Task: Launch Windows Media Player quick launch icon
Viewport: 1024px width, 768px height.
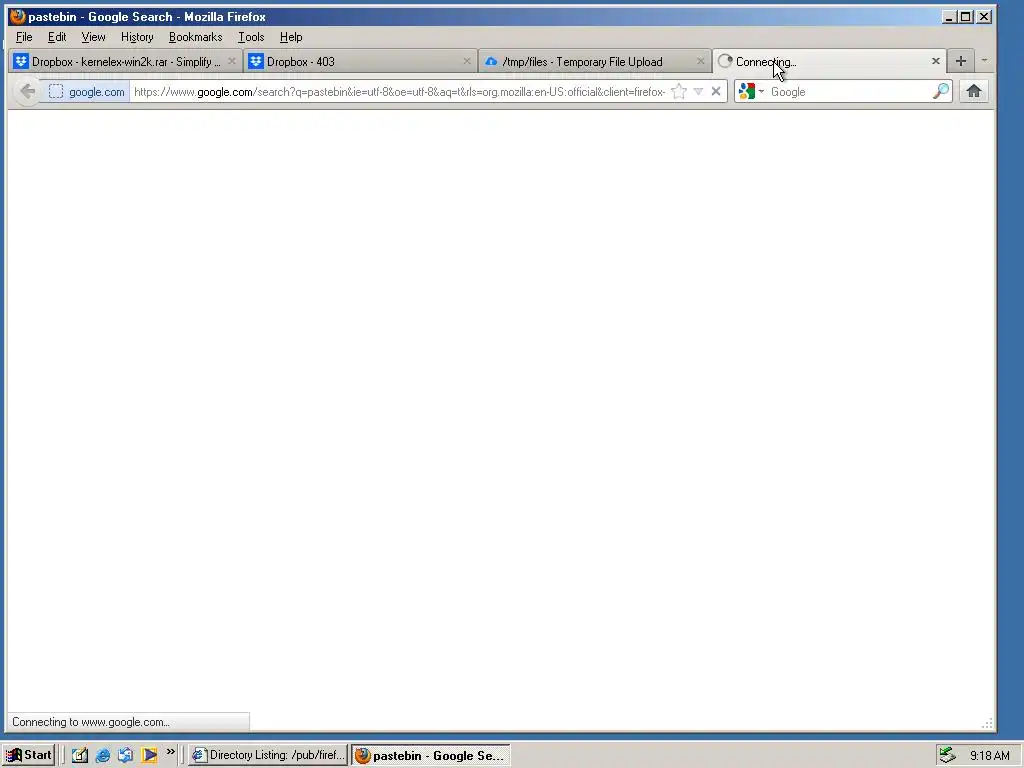Action: point(149,755)
